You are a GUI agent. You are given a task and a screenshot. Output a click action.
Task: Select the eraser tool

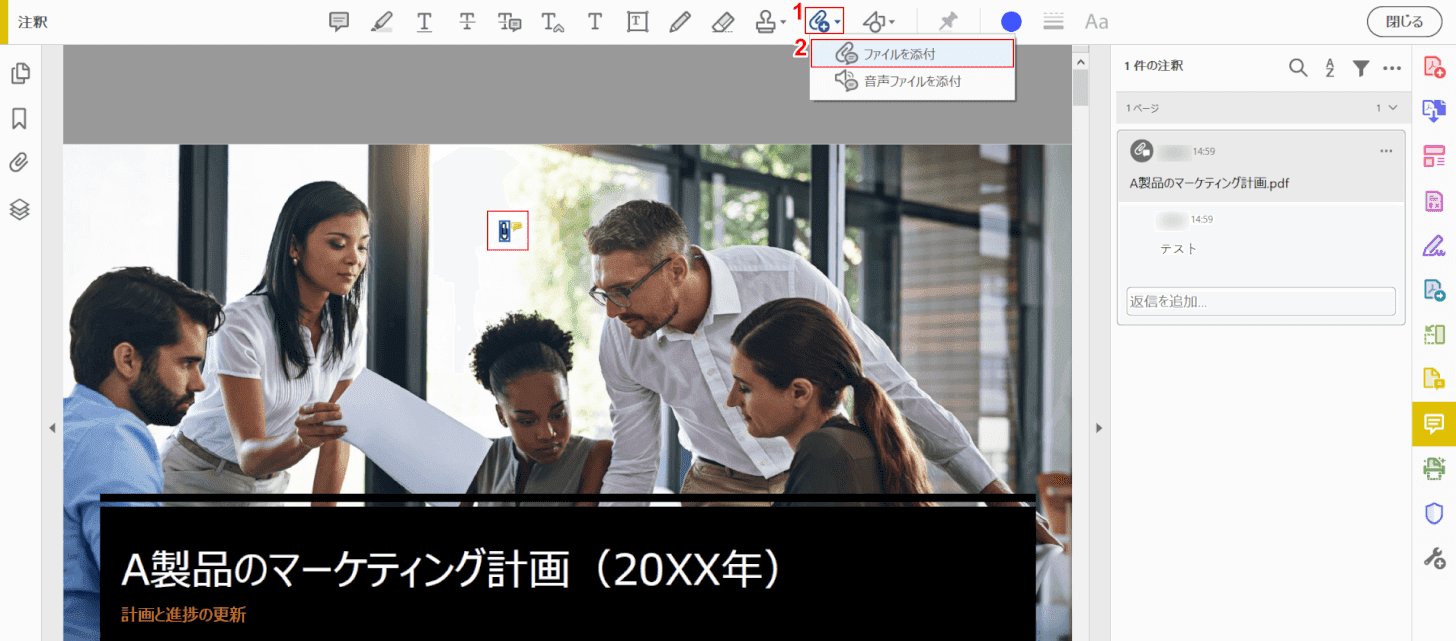tap(723, 22)
